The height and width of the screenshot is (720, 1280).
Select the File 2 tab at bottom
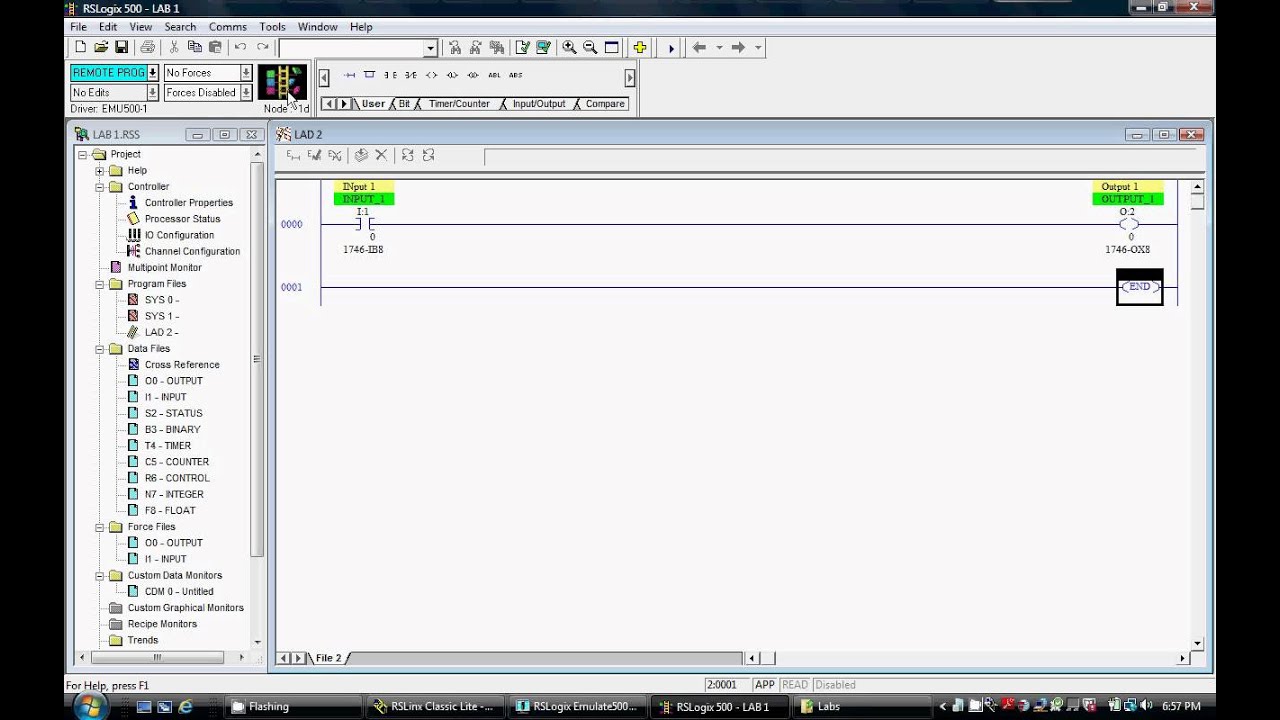[x=329, y=658]
